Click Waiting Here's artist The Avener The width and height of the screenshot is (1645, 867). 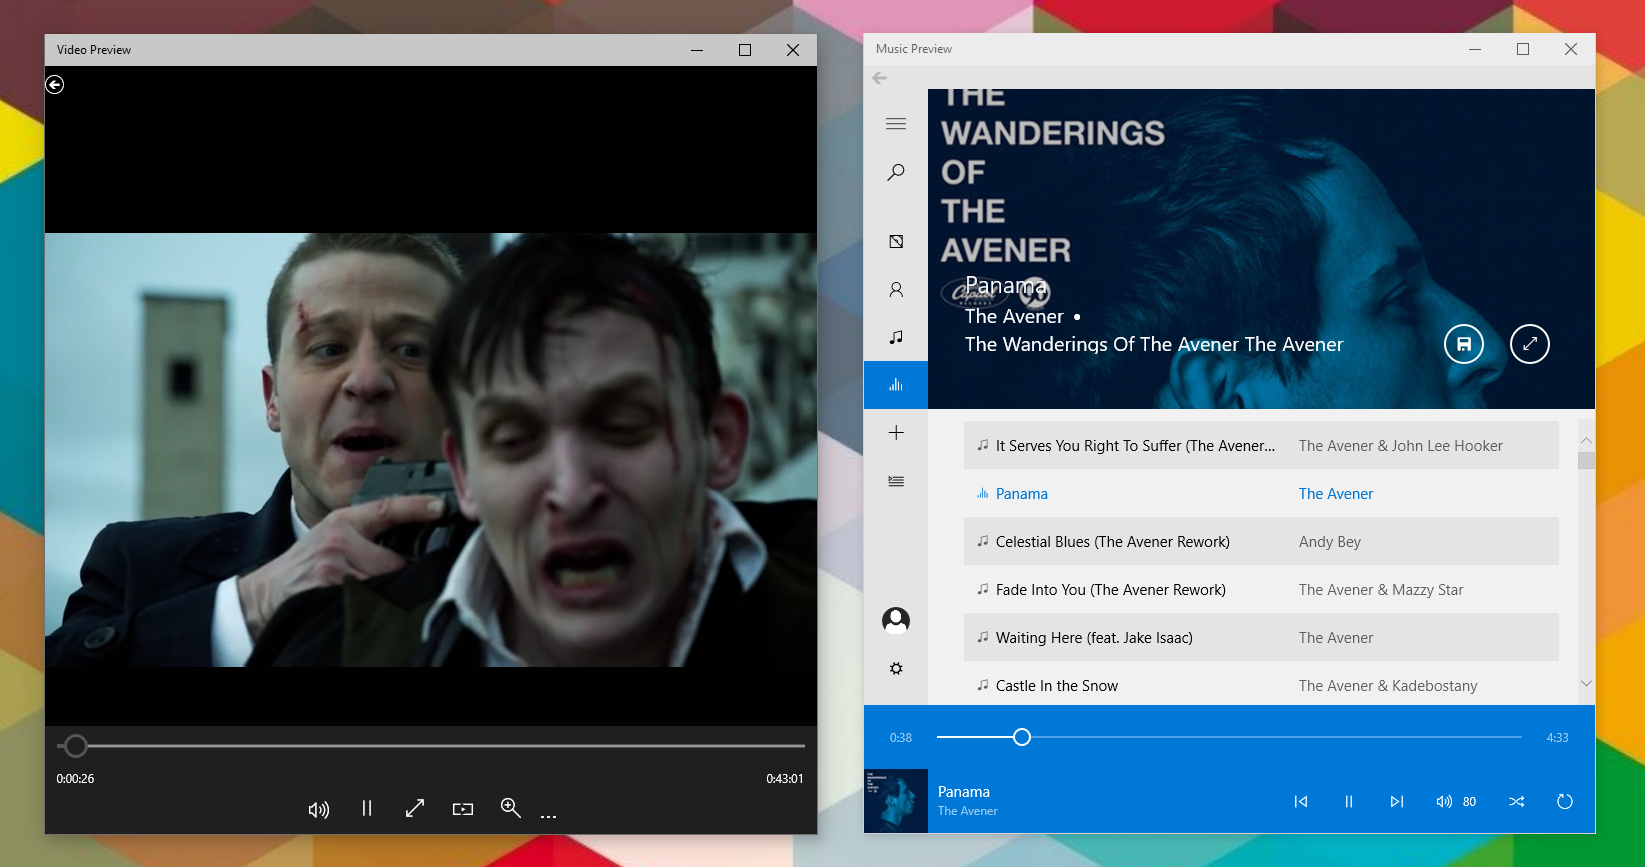coord(1335,638)
